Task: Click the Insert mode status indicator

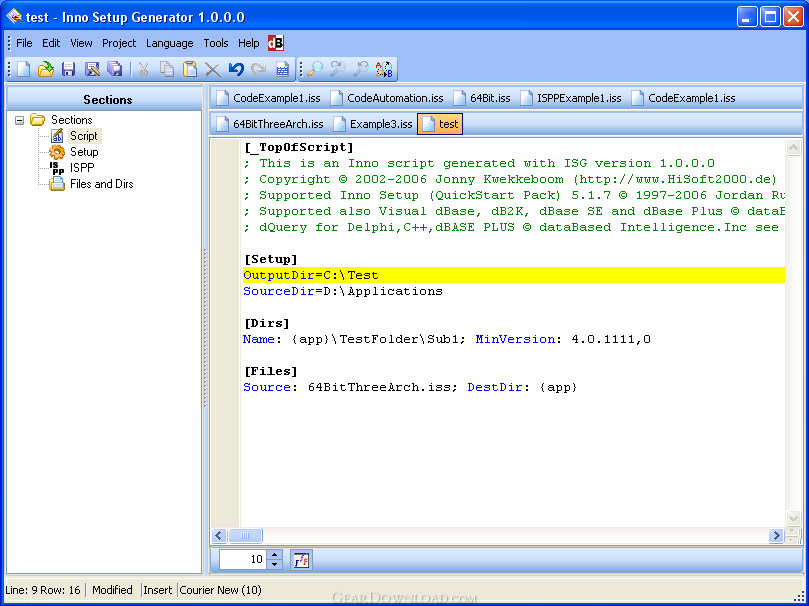Action: pos(158,590)
